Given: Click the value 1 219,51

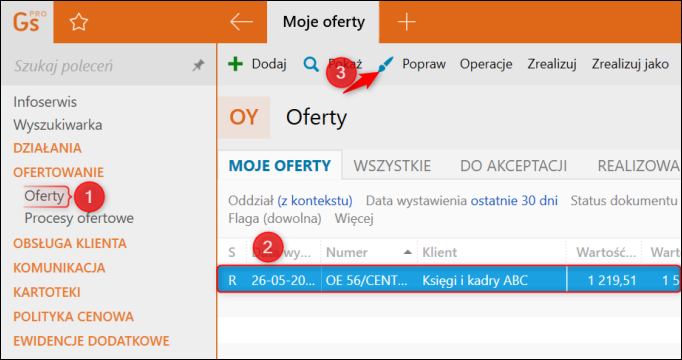Looking at the screenshot, I should pos(612,280).
